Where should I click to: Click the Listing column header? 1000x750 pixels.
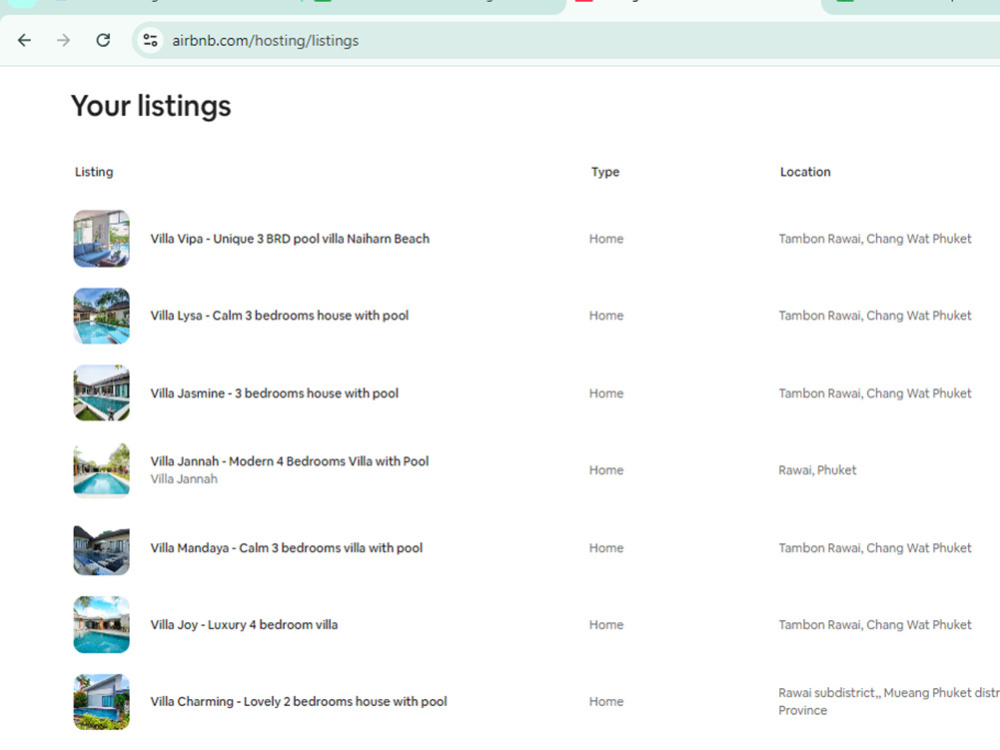94,172
